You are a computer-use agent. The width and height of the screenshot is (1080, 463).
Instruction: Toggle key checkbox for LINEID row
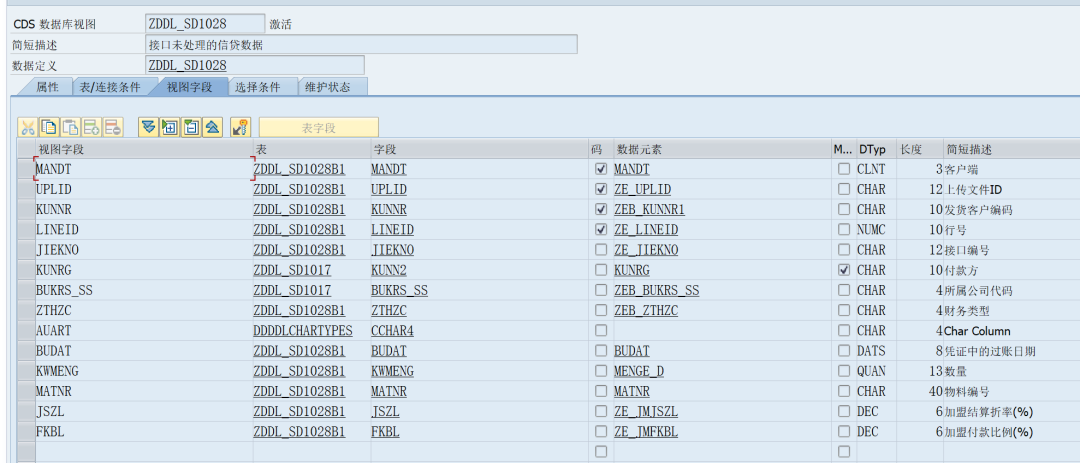(x=601, y=229)
